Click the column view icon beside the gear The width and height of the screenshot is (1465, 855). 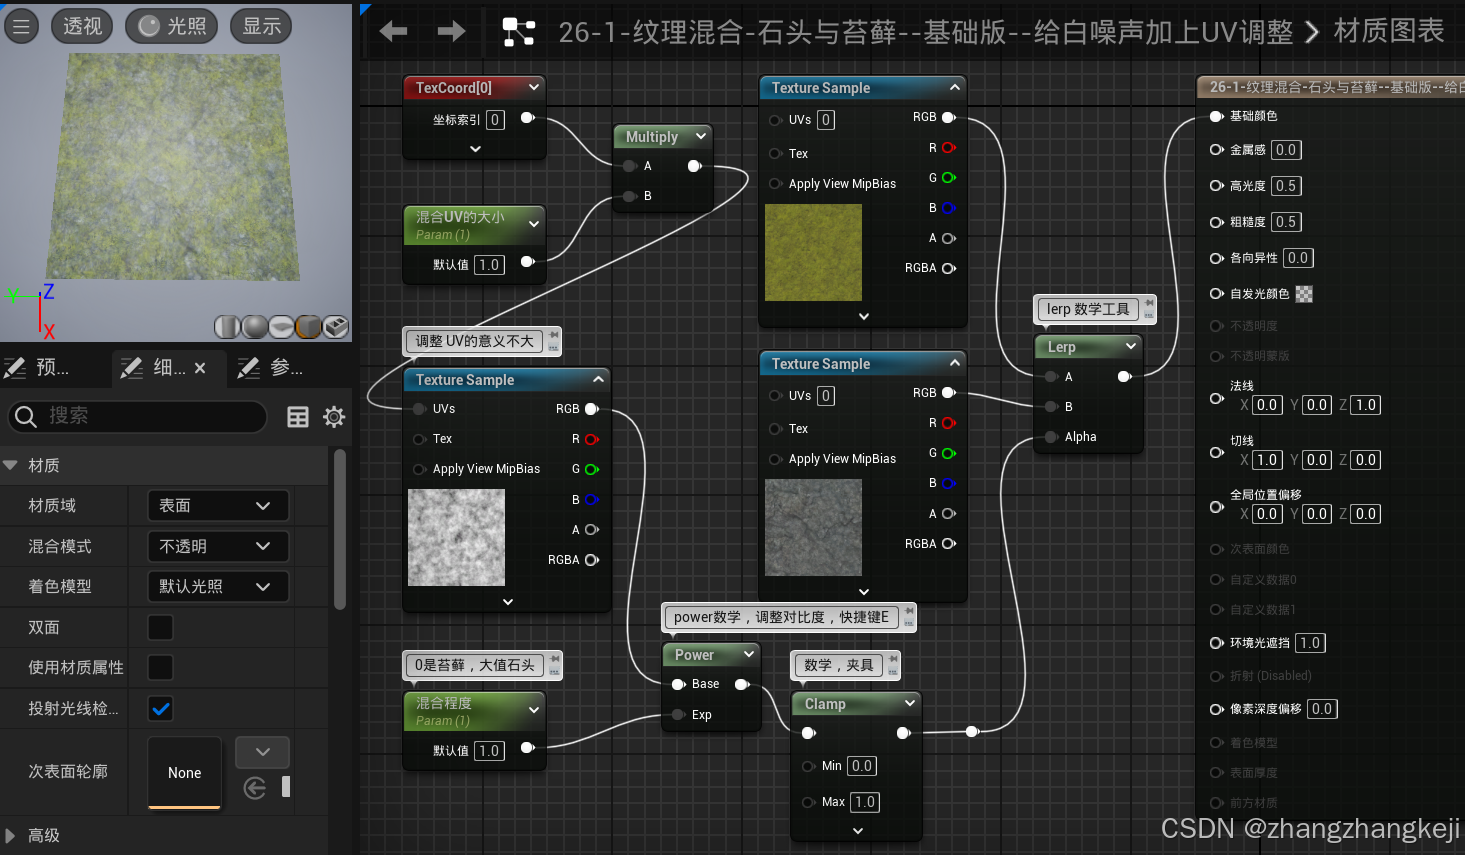(297, 417)
